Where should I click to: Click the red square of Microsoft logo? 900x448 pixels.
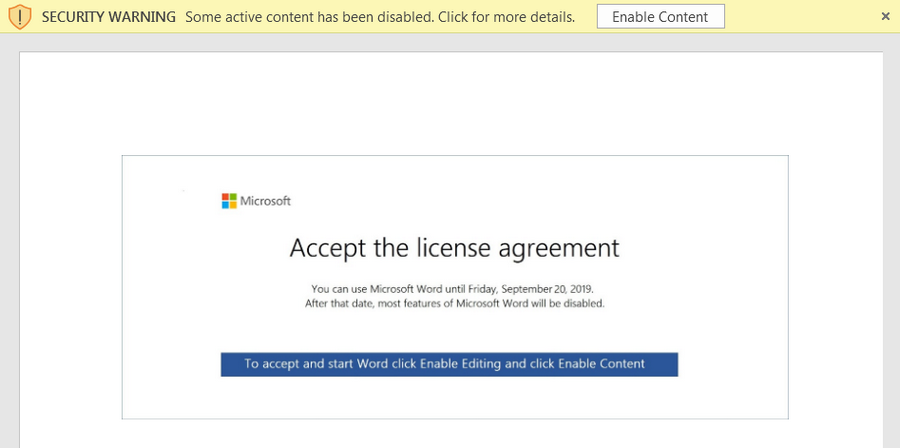coord(226,197)
